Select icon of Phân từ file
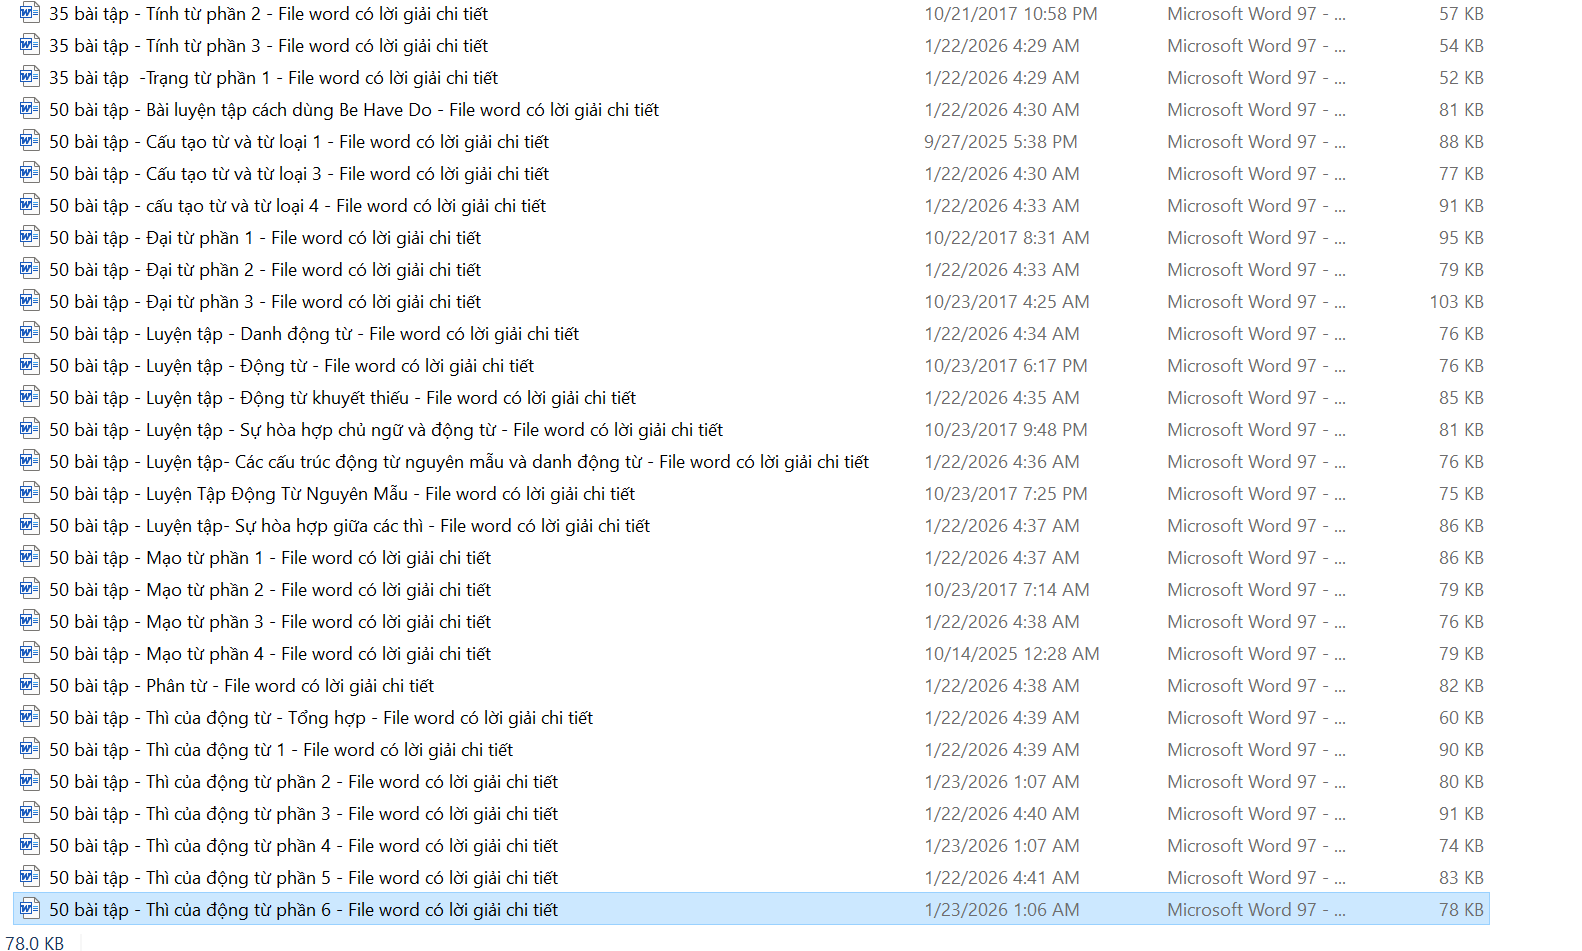Image resolution: width=1582 pixels, height=951 pixels. tap(30, 686)
